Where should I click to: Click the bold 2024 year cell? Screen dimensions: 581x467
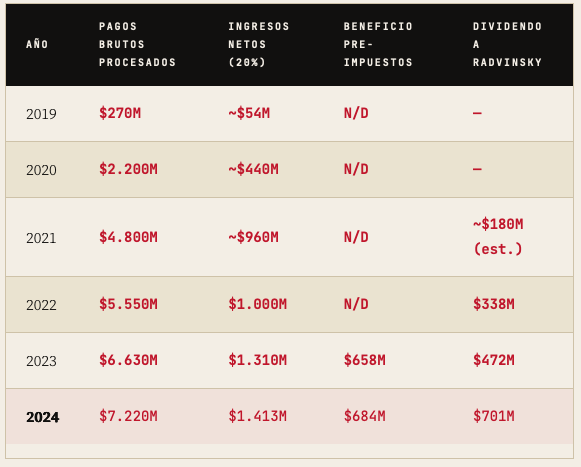(43, 417)
